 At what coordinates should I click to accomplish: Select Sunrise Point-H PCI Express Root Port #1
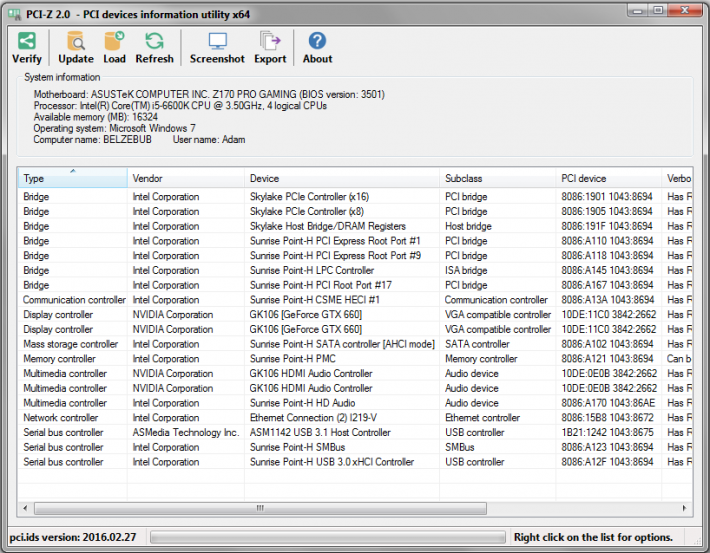(x=355, y=241)
